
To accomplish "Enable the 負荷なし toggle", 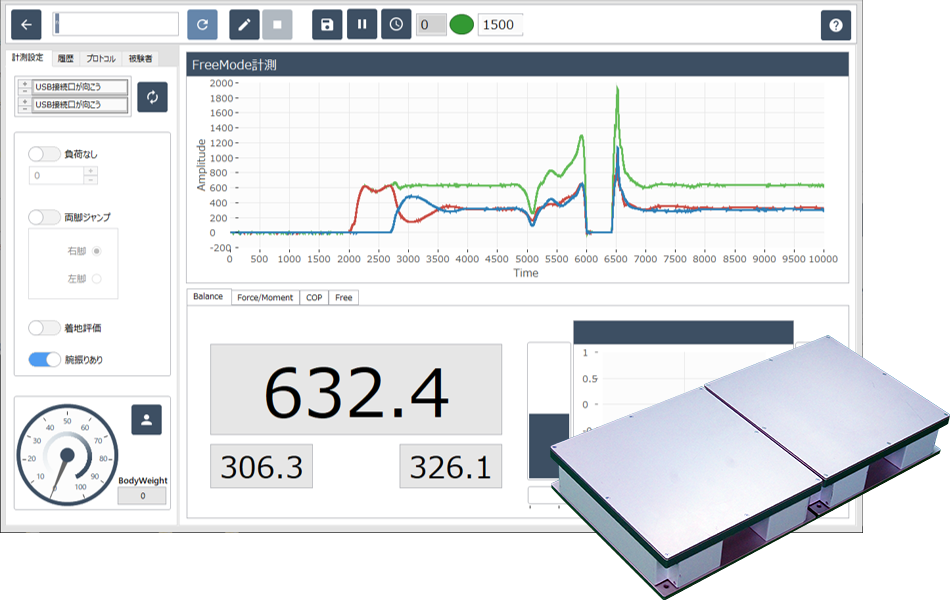I will tap(44, 154).
